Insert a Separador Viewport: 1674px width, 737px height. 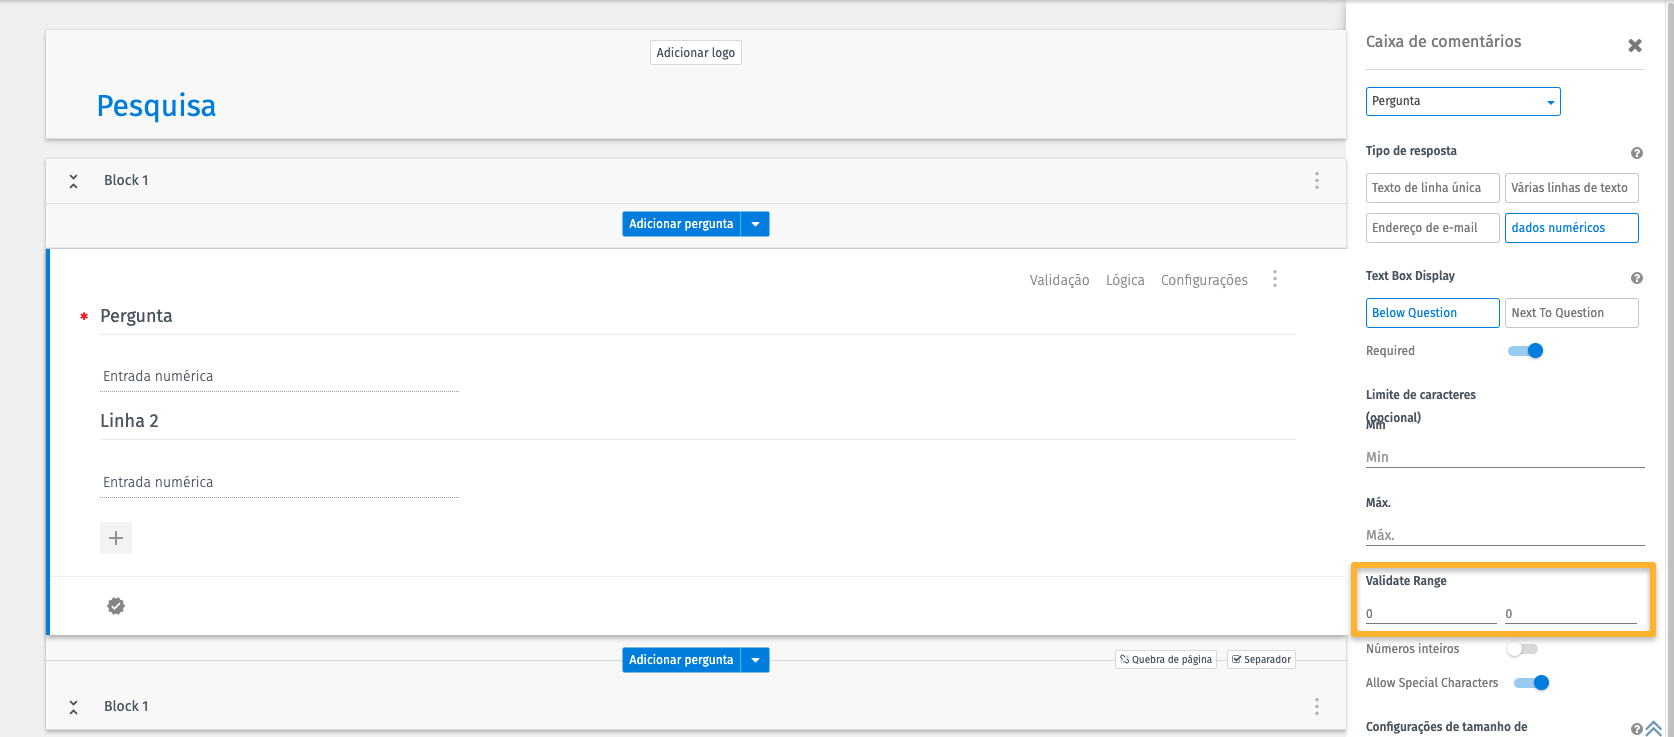click(x=1261, y=660)
